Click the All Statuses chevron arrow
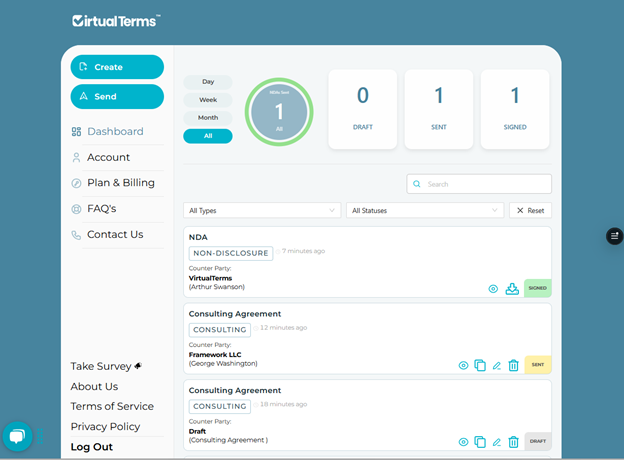The height and width of the screenshot is (460, 624). (494, 211)
